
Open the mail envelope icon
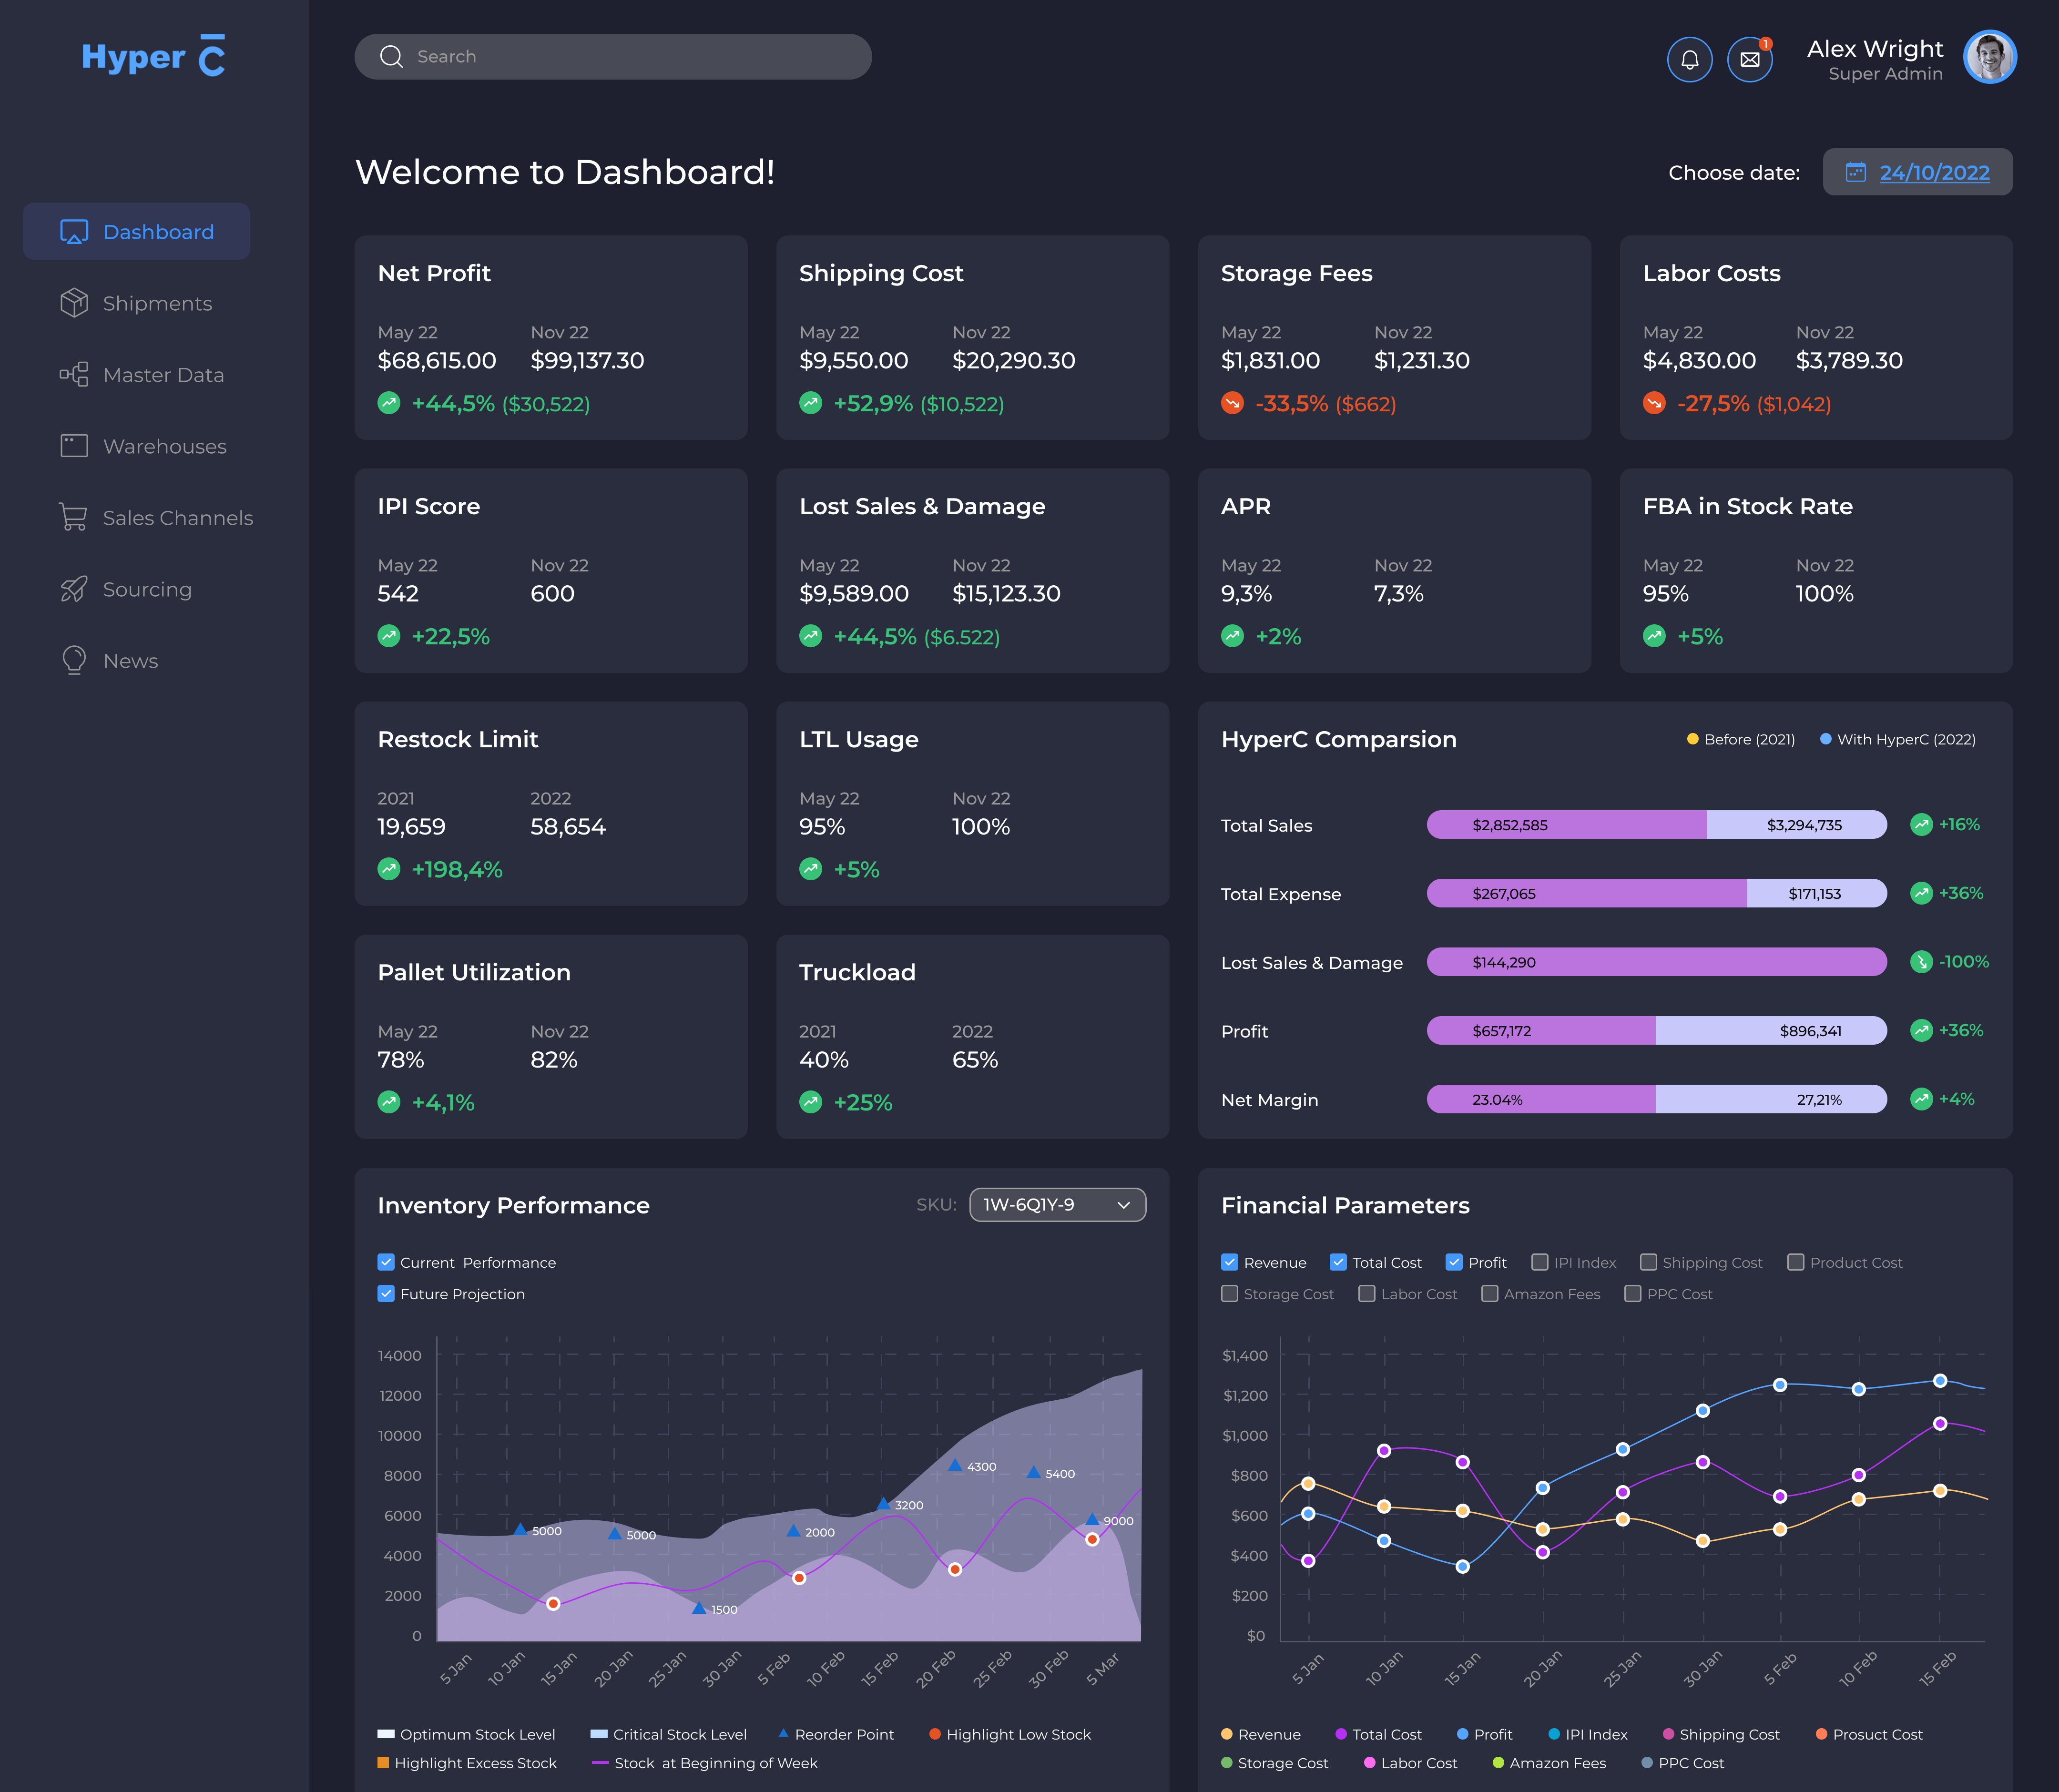tap(1749, 60)
